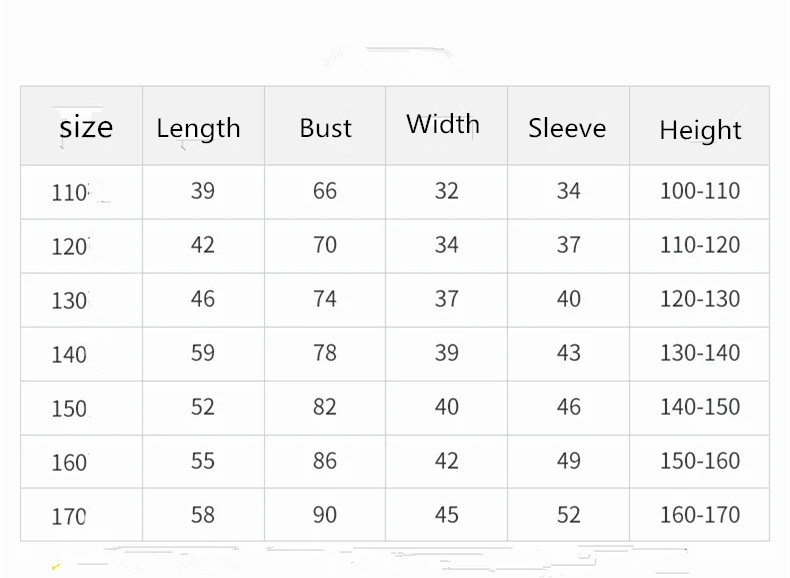Screen dimensions: 790x578
Task: Select the size 140 row label
Action: (69, 354)
